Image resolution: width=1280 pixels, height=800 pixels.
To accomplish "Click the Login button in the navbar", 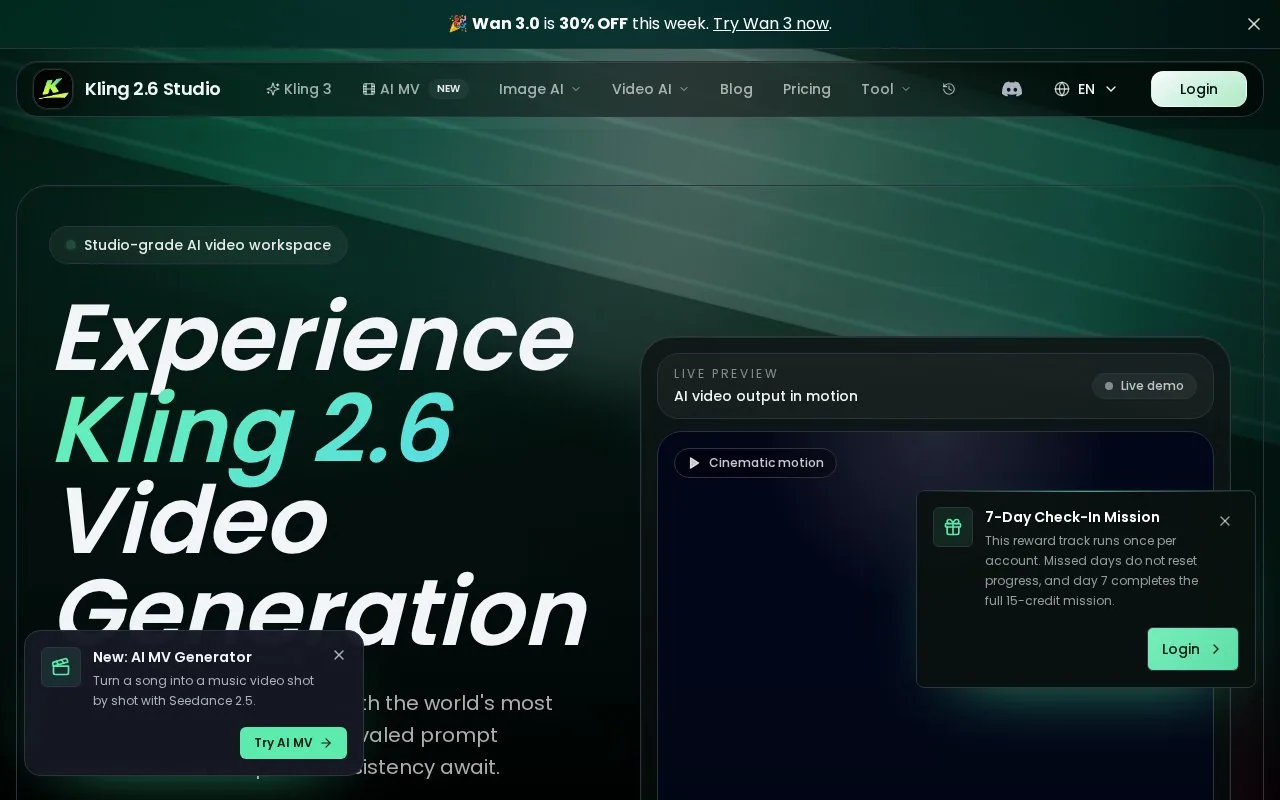I will click(x=1199, y=89).
